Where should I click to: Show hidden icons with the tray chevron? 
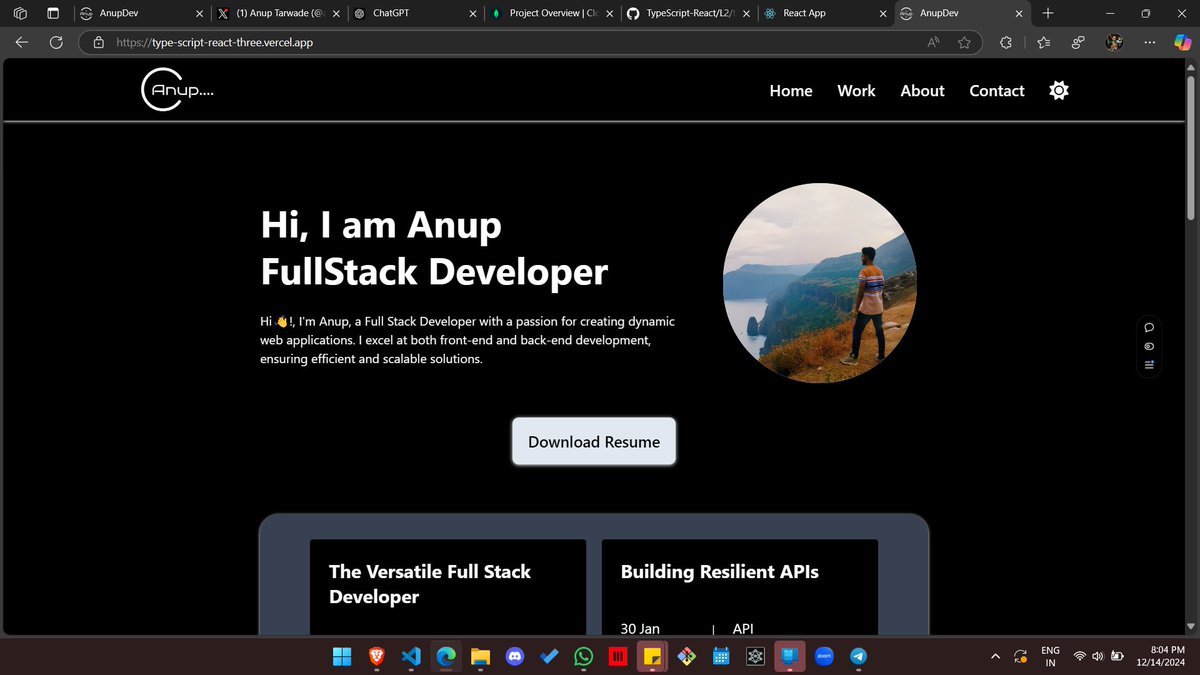[994, 656]
